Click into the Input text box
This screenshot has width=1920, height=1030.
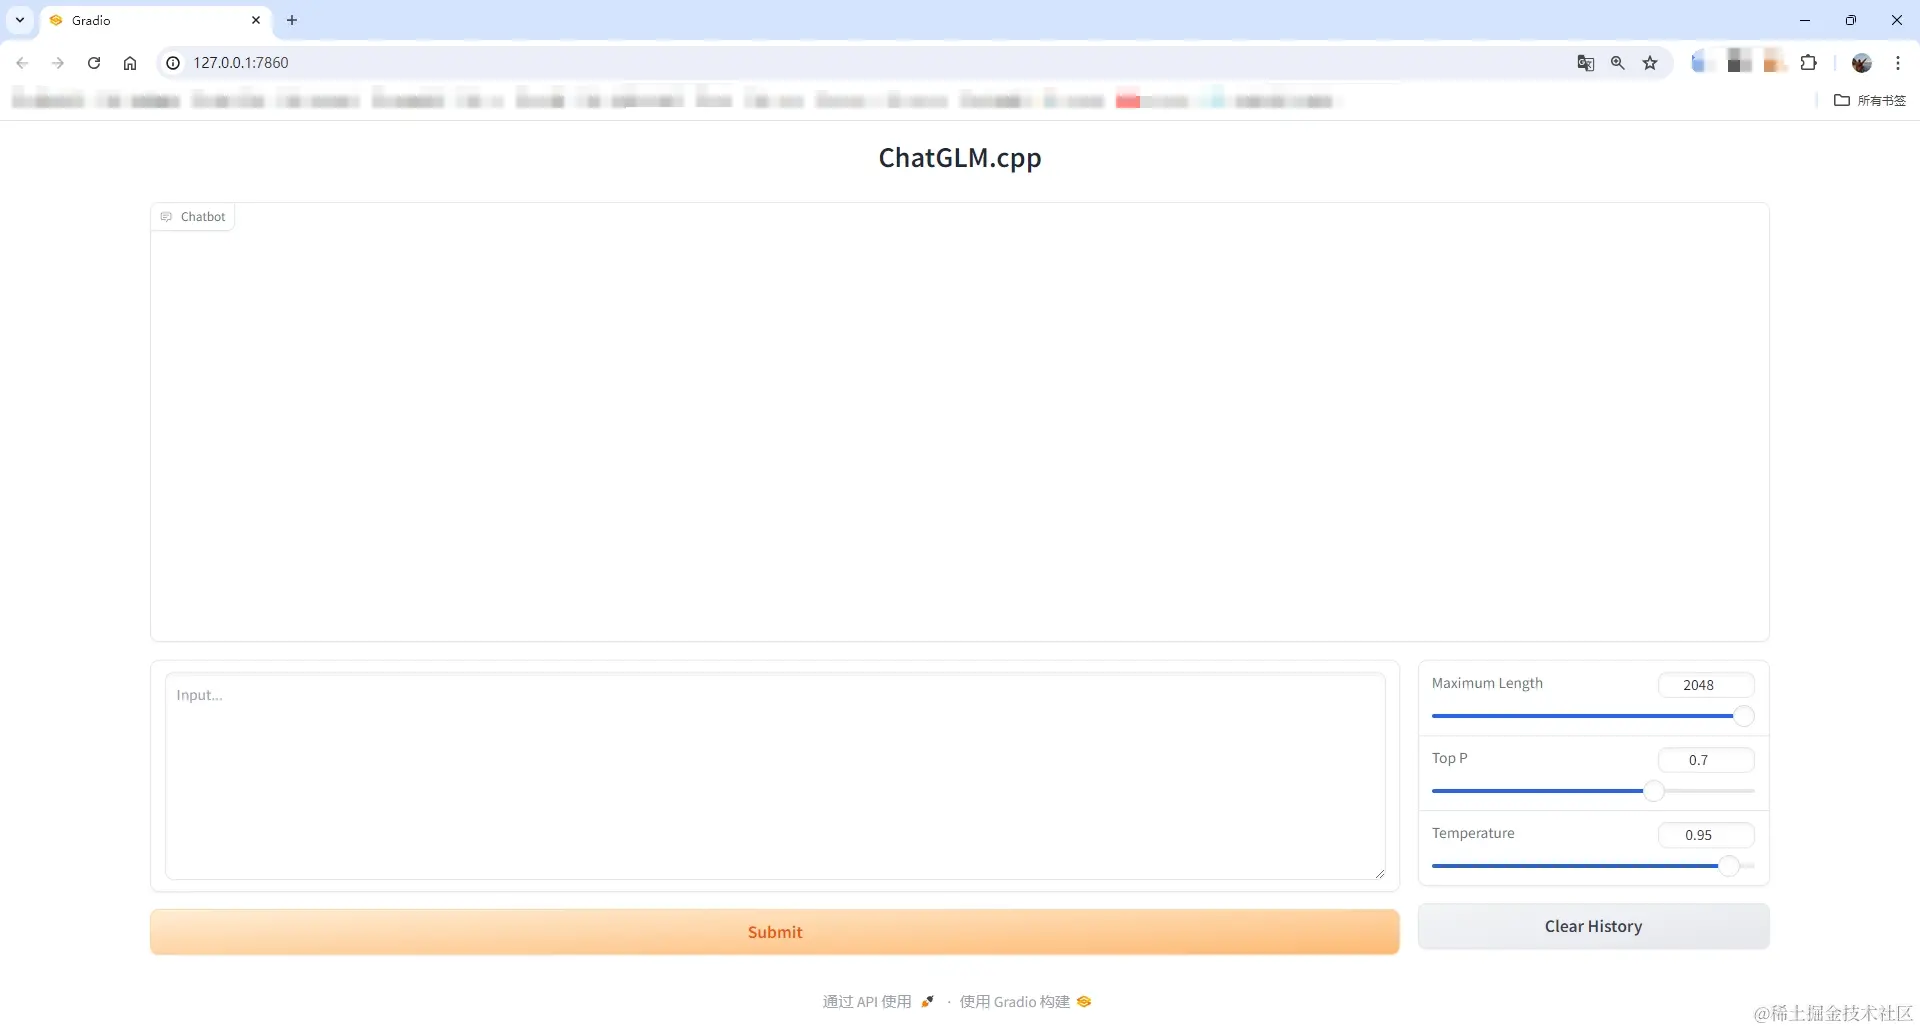(775, 776)
